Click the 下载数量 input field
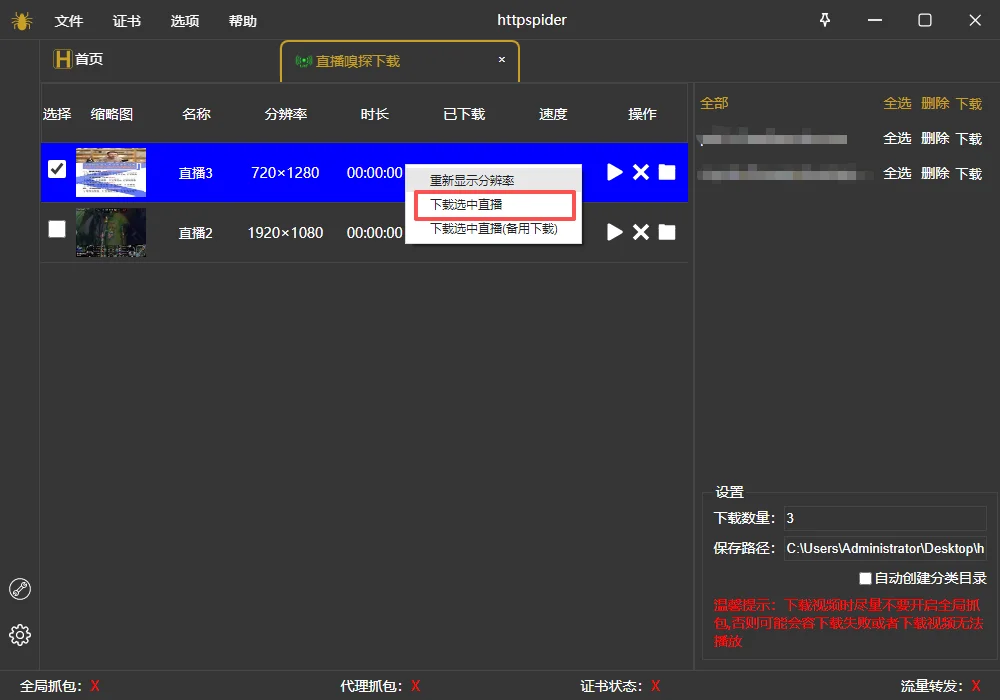Screen dimensions: 1000x700 point(885,518)
